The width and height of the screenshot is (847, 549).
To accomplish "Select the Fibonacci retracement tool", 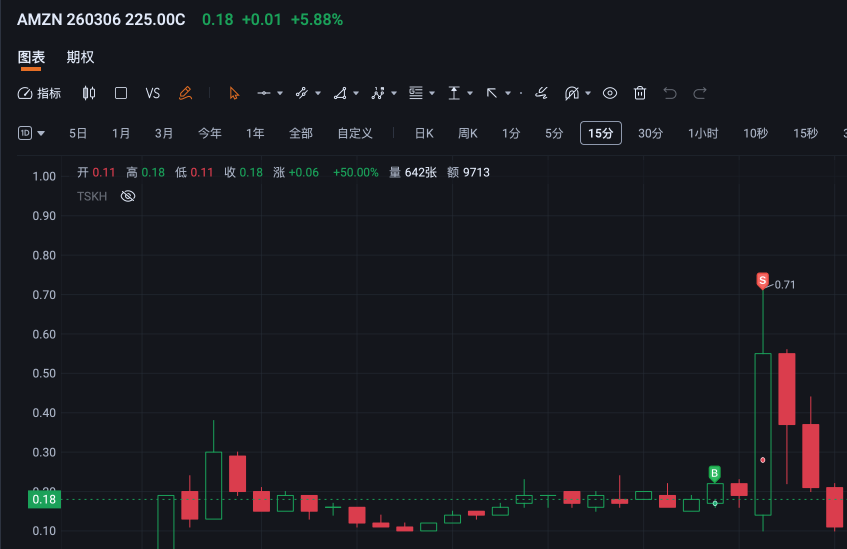I will pos(416,93).
